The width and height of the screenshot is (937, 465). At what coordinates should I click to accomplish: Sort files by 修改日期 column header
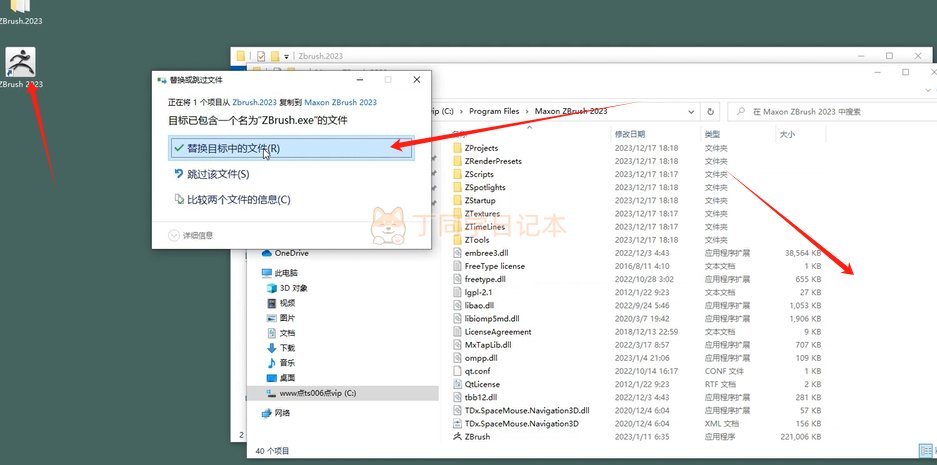click(629, 134)
